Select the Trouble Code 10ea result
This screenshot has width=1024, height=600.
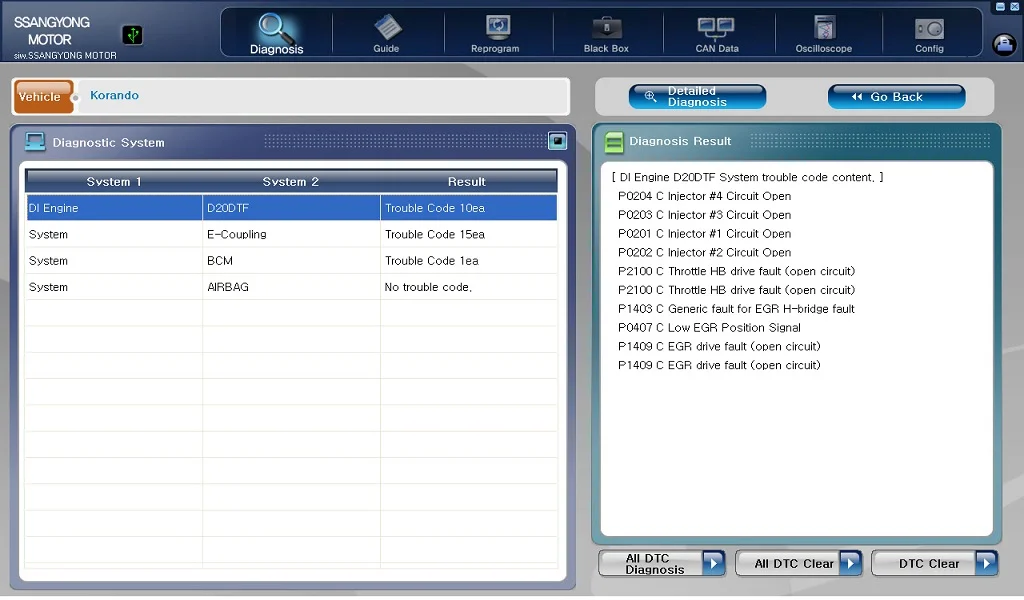tap(468, 208)
